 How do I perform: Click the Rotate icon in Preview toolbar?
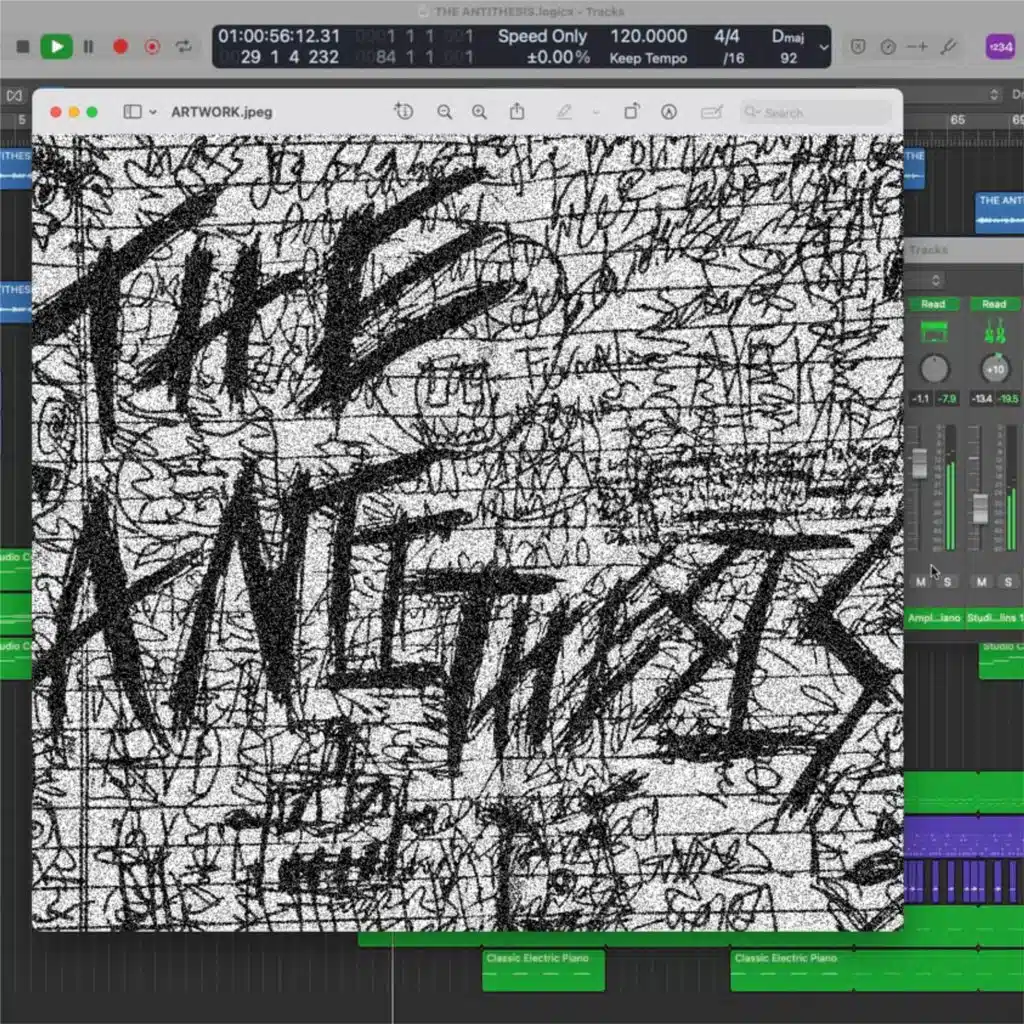pos(632,112)
